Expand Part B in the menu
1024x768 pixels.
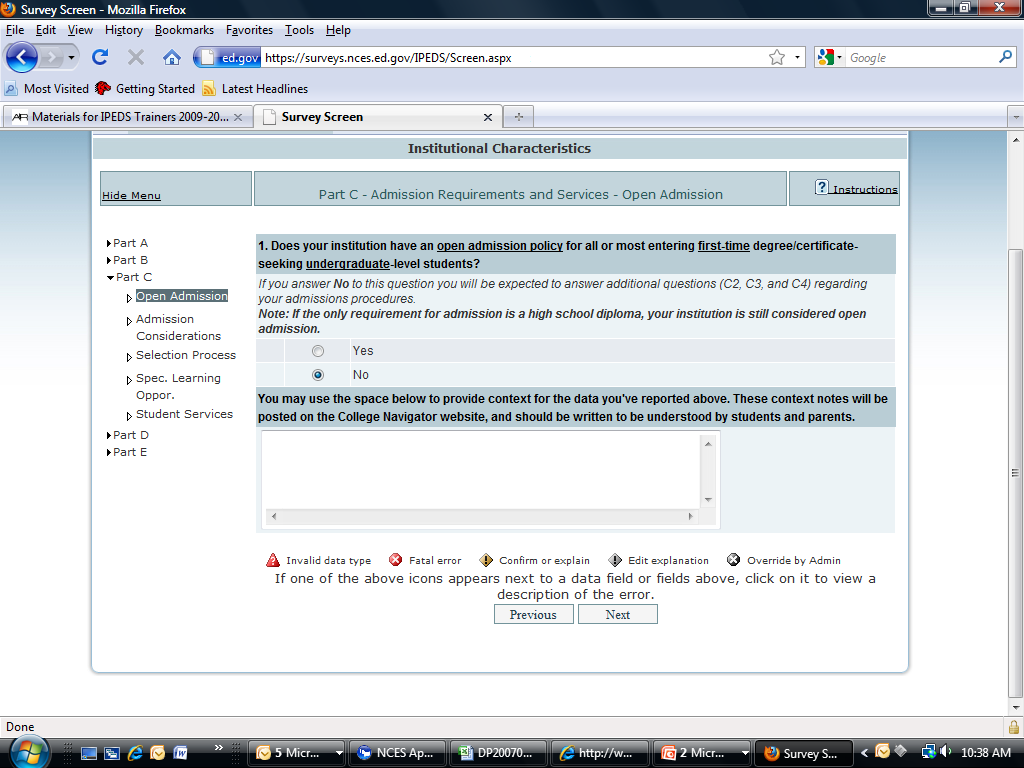point(127,260)
